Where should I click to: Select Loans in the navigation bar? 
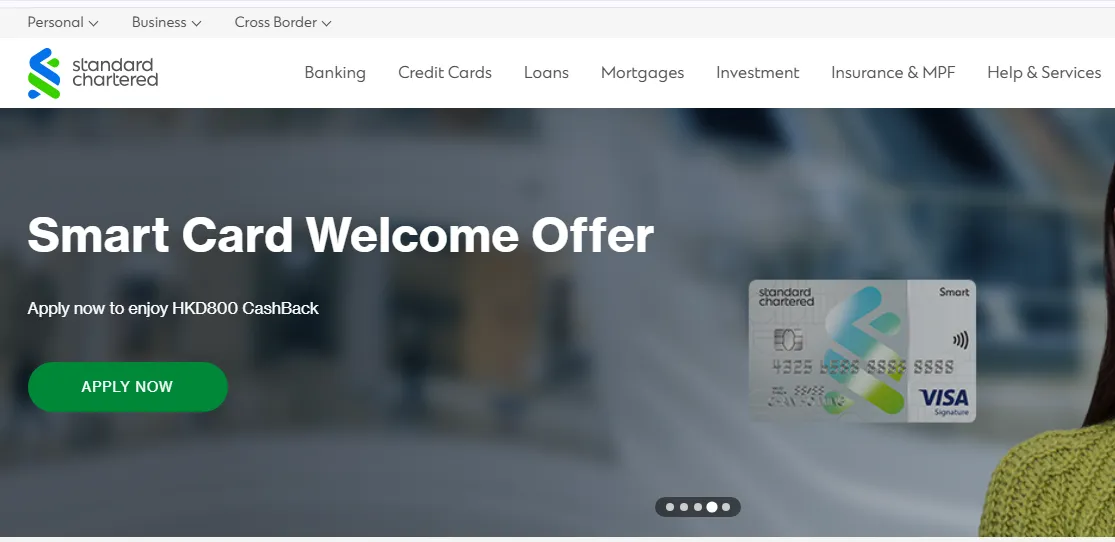tap(546, 73)
